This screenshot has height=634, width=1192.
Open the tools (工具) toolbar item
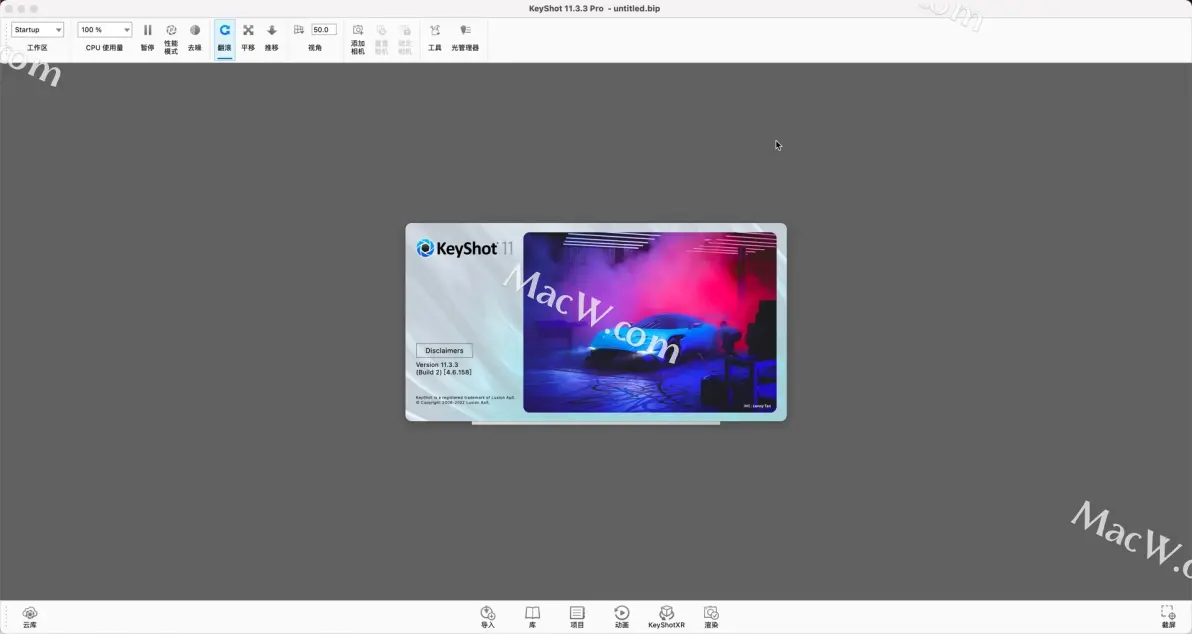pos(435,38)
